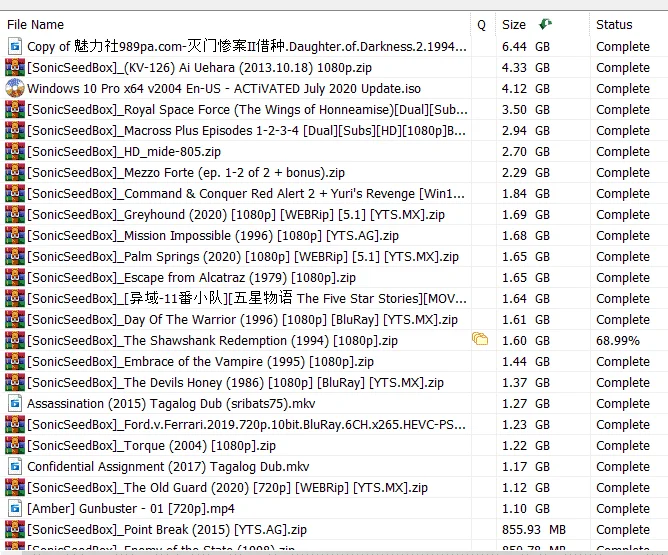This screenshot has height=555, width=668.
Task: Select The Old Guard (2020) file name
Action: click(227, 488)
